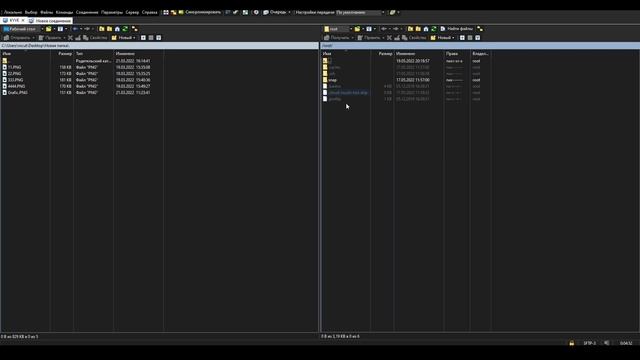The width and height of the screenshot is (640, 360).
Task: Click local panel synchronize browsing icon
Action: tap(134, 29)
